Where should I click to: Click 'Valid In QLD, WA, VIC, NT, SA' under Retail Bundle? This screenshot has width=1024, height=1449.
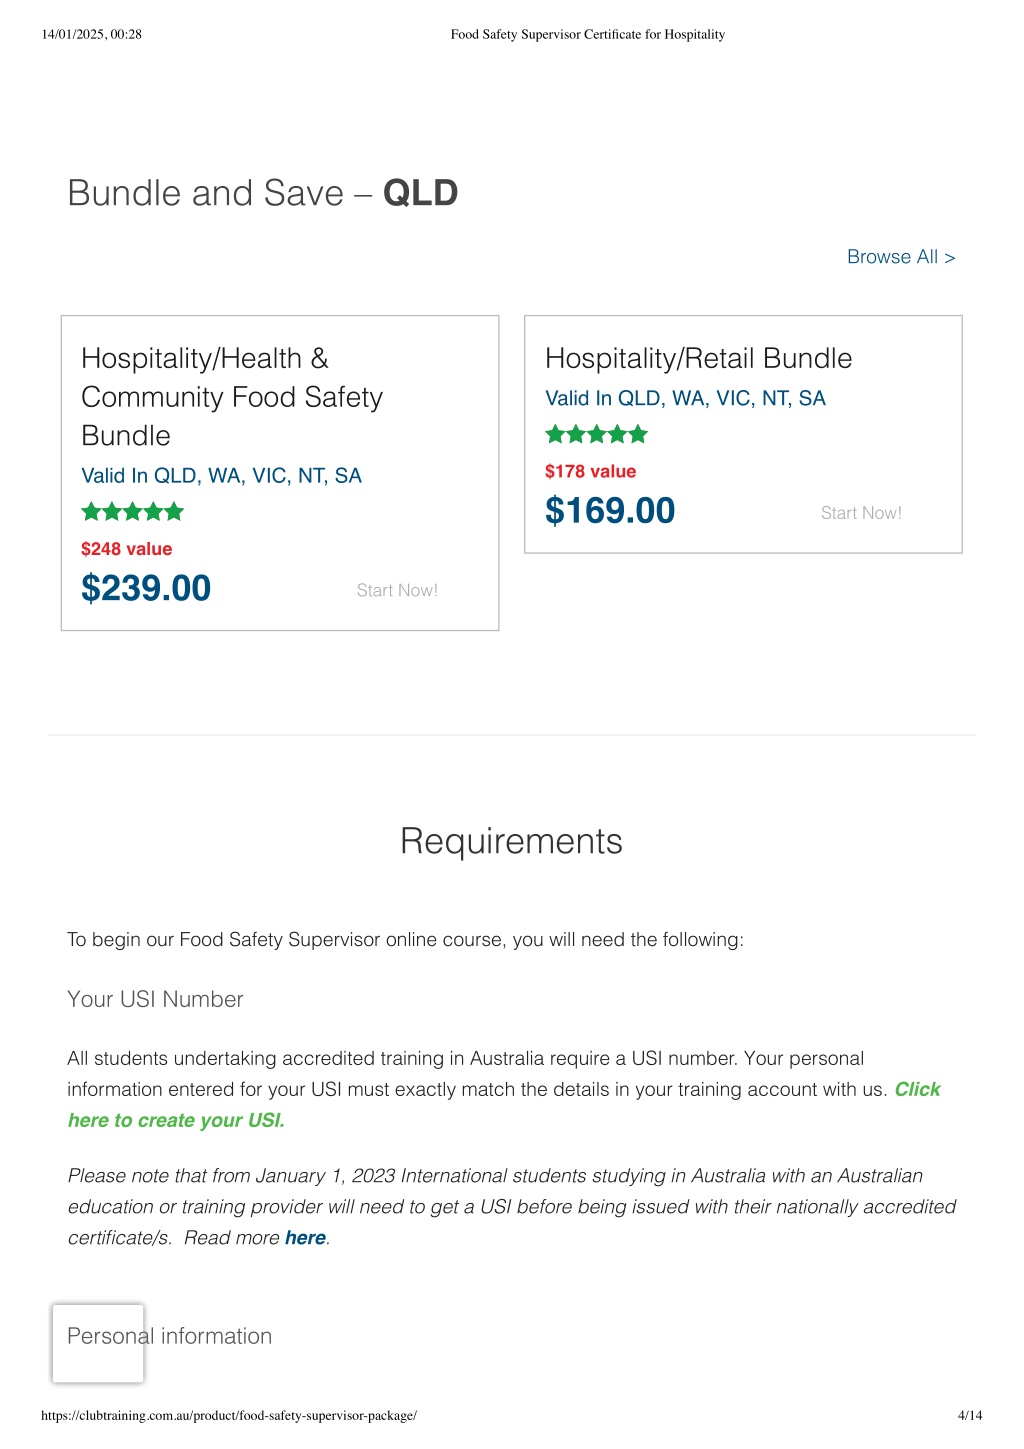(x=685, y=398)
